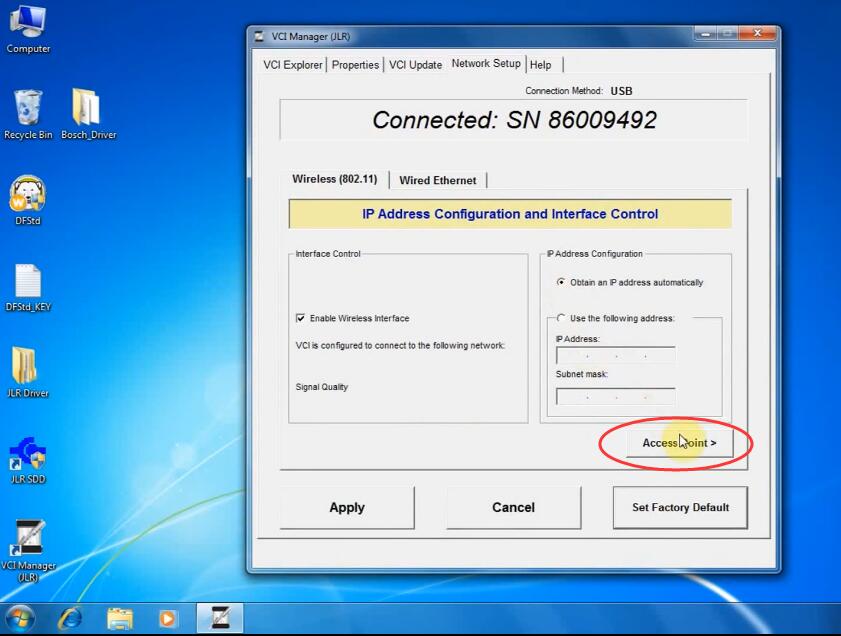841x636 pixels.
Task: Click the Cancel button
Action: (x=513, y=507)
